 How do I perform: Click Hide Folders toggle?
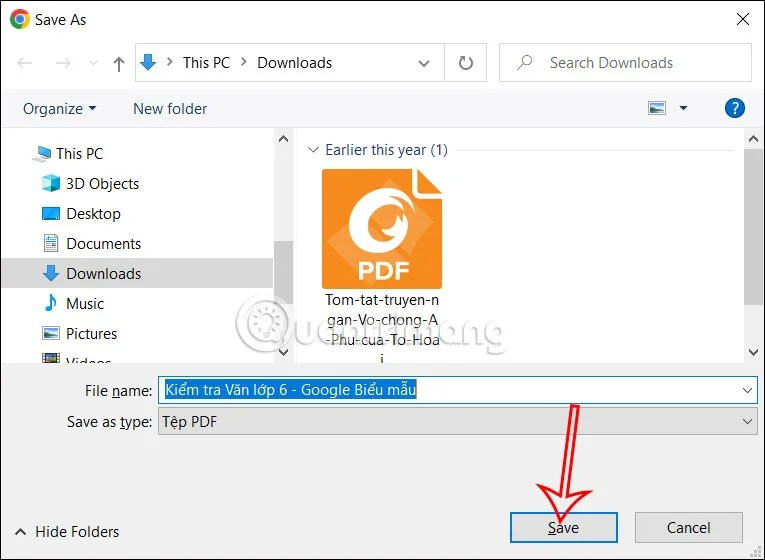point(67,531)
